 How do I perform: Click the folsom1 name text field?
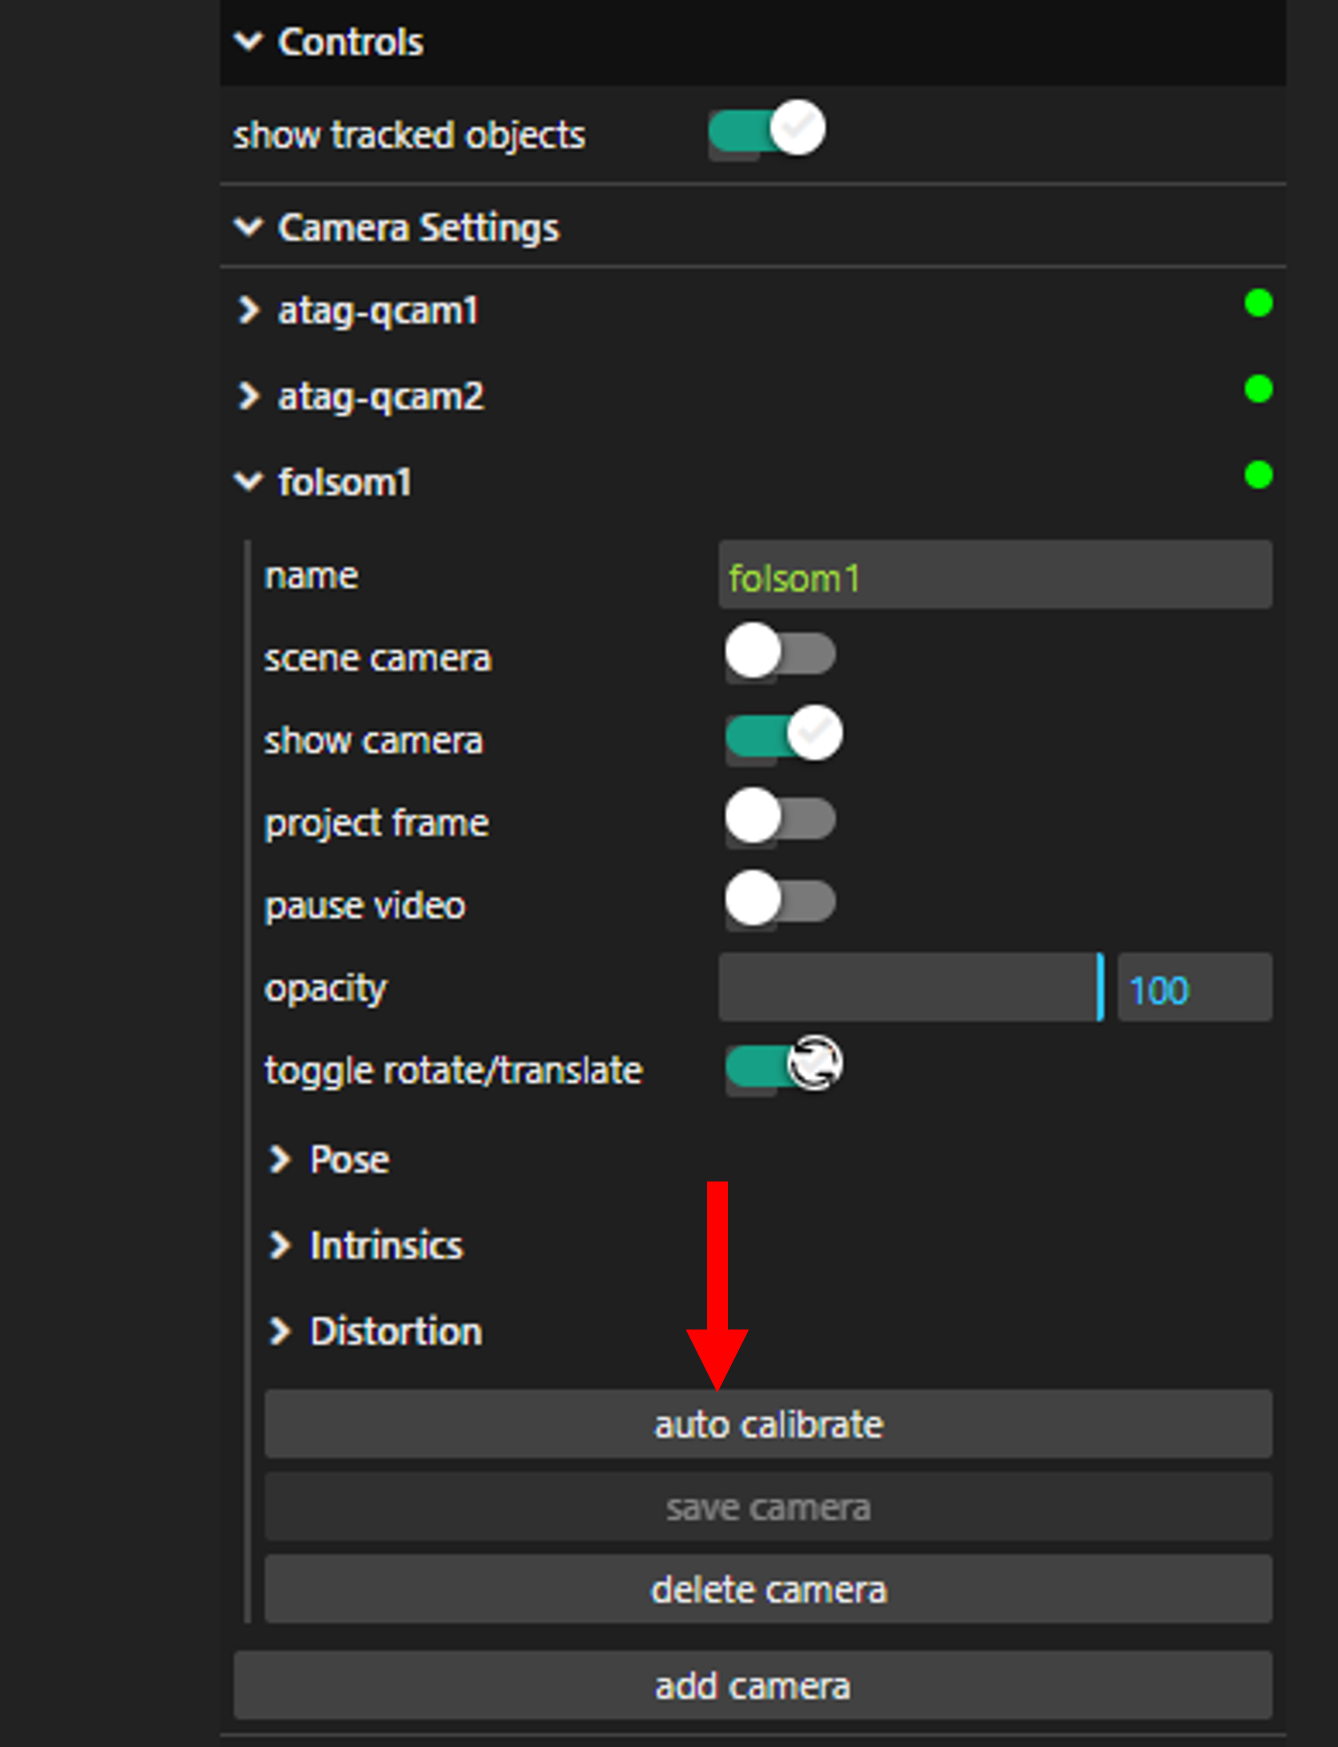(994, 576)
